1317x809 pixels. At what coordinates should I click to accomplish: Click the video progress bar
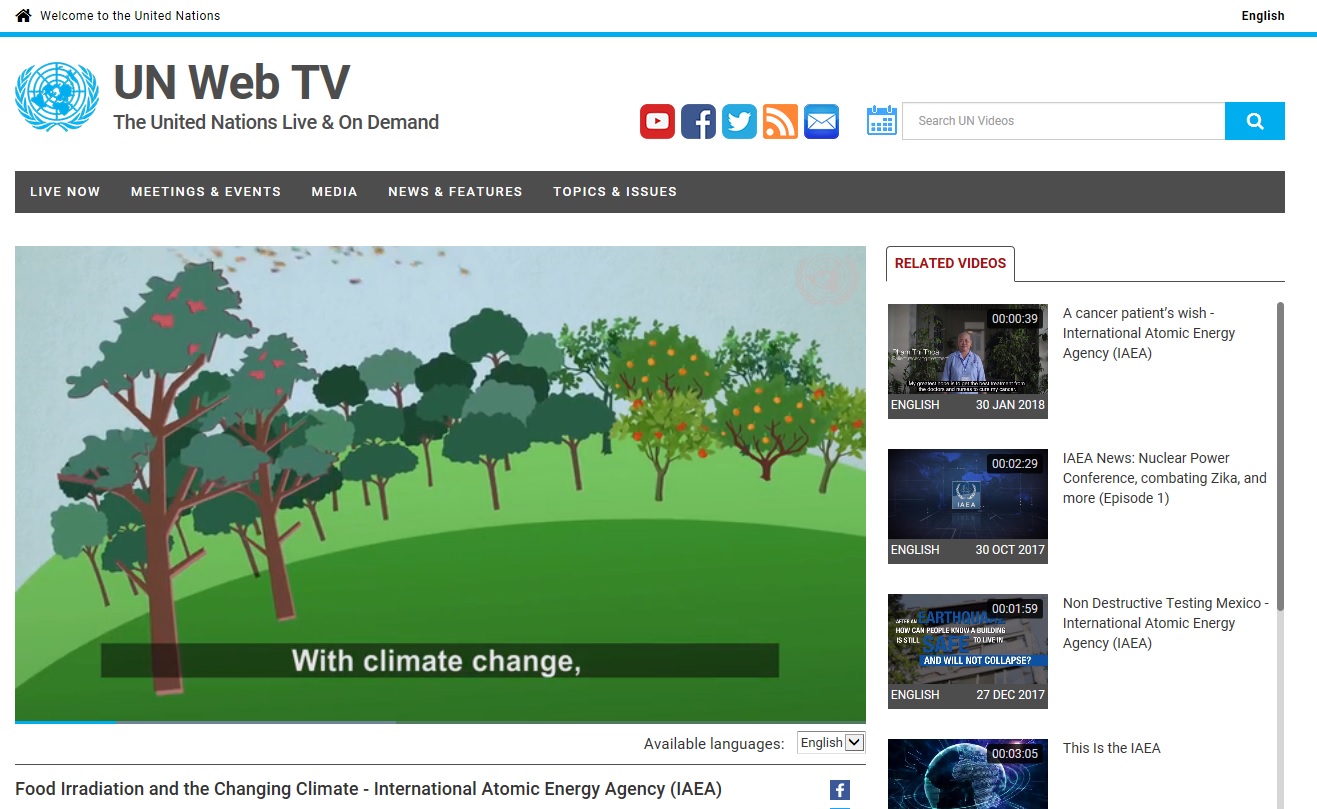click(x=440, y=721)
